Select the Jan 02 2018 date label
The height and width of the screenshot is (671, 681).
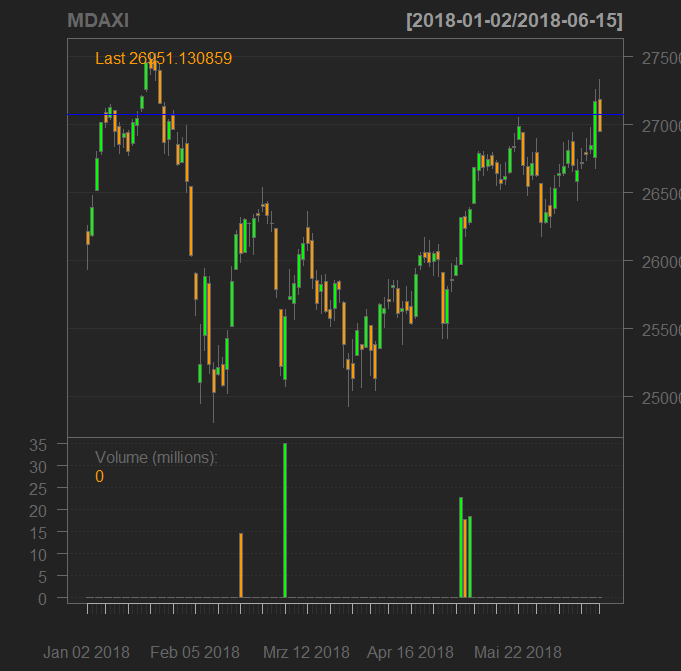tap(86, 652)
